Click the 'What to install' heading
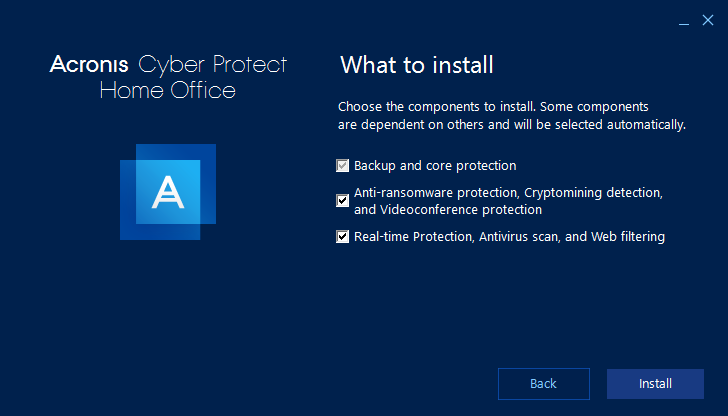This screenshot has height=416, width=728. click(x=416, y=65)
